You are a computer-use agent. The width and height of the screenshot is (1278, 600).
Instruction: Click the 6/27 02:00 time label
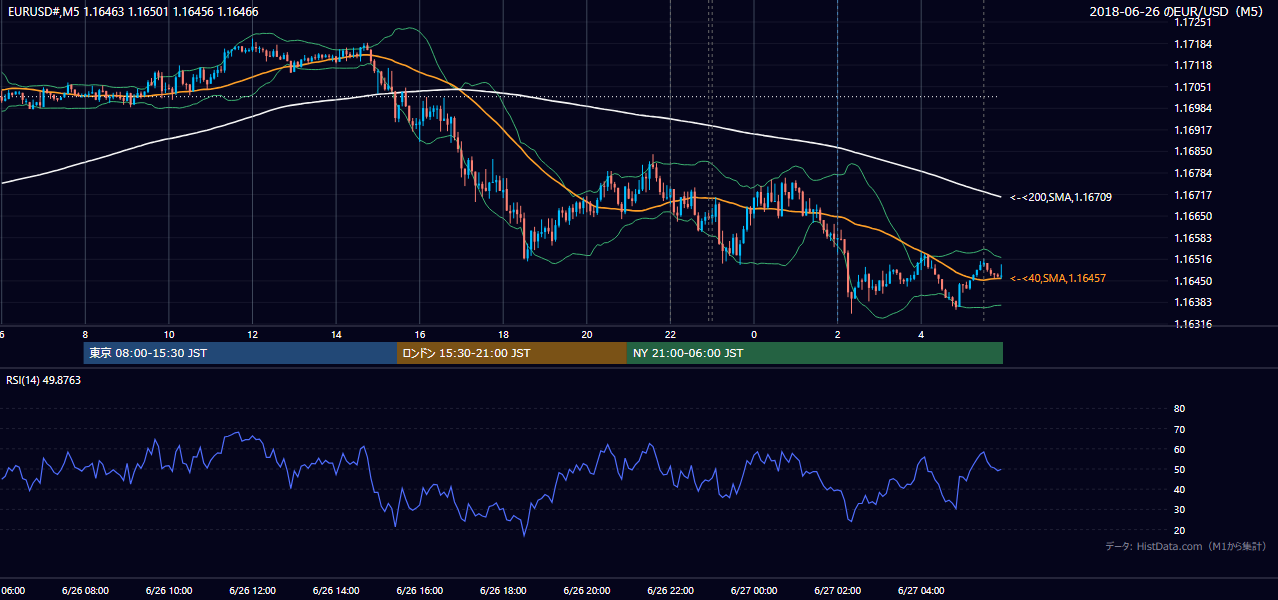[837, 590]
